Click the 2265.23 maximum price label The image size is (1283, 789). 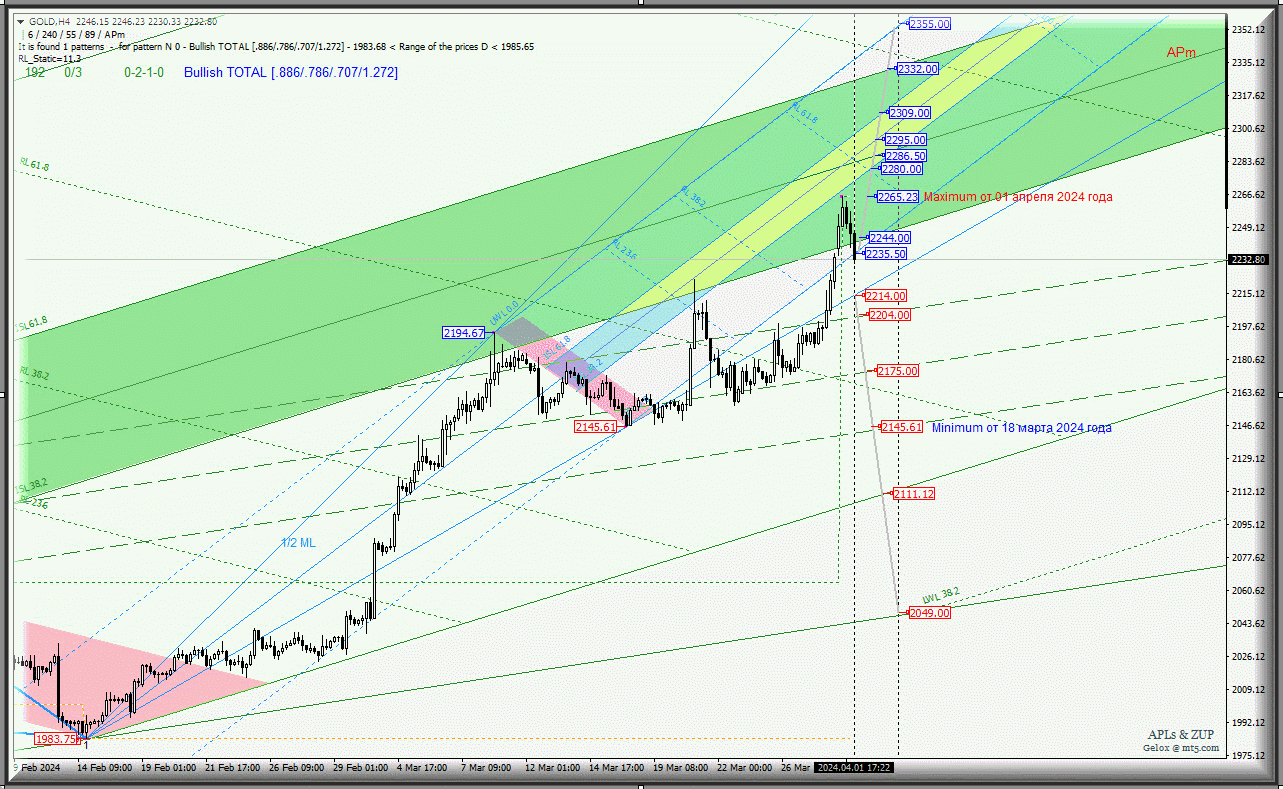coord(897,197)
